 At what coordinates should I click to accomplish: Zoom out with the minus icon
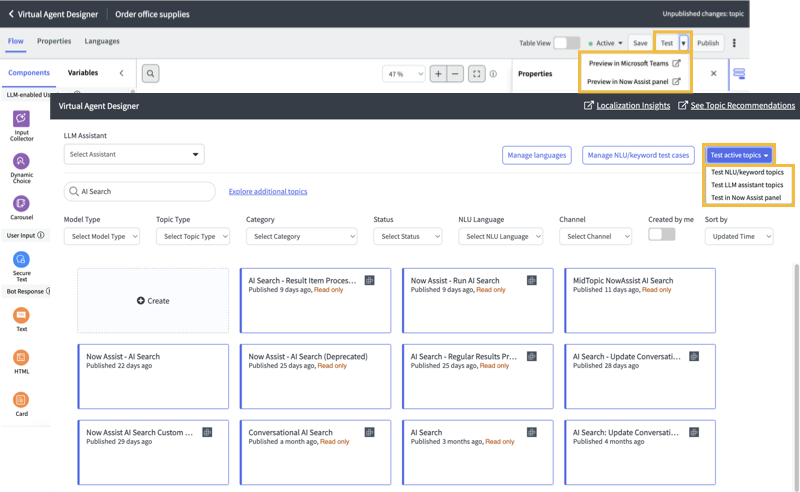tap(455, 74)
